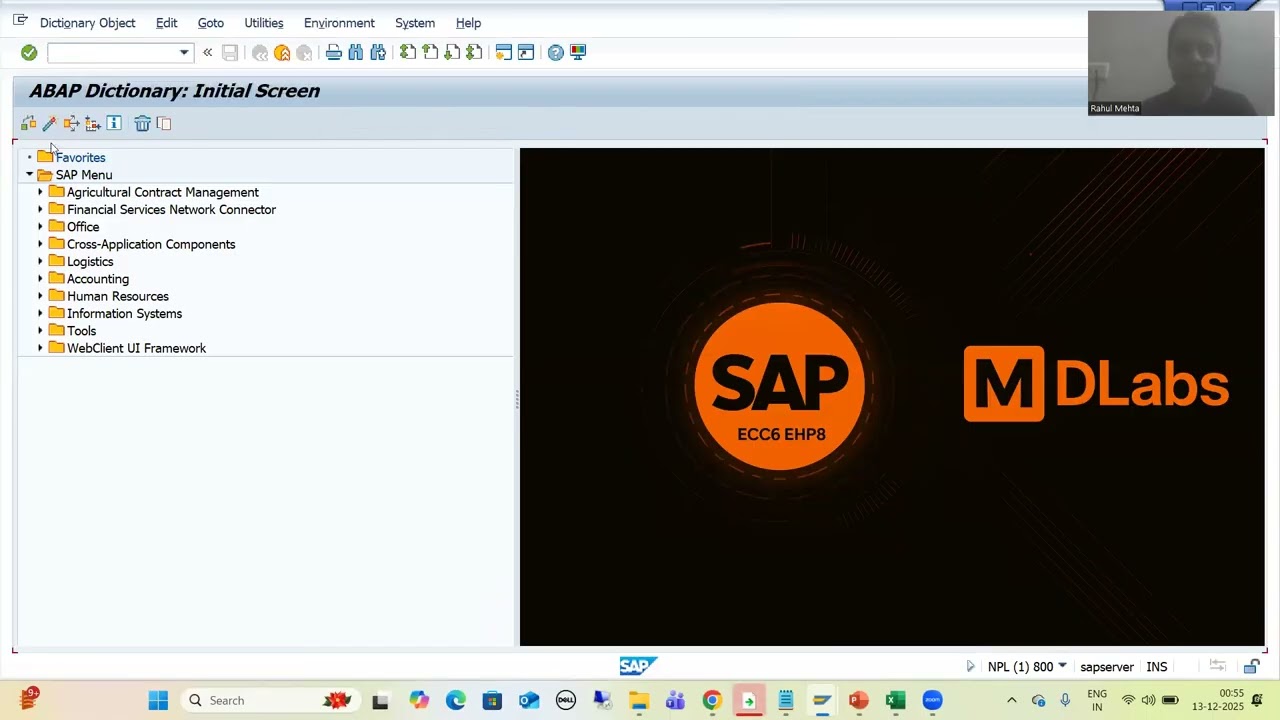This screenshot has height=720, width=1280.
Task: Expand the Cross-Application Components folder arrow
Action: (41, 244)
